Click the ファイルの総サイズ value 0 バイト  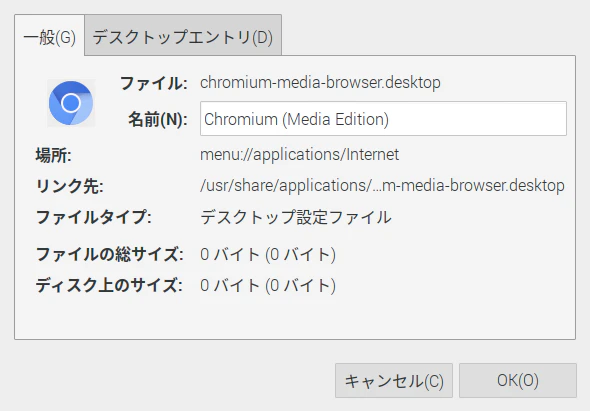268,254
